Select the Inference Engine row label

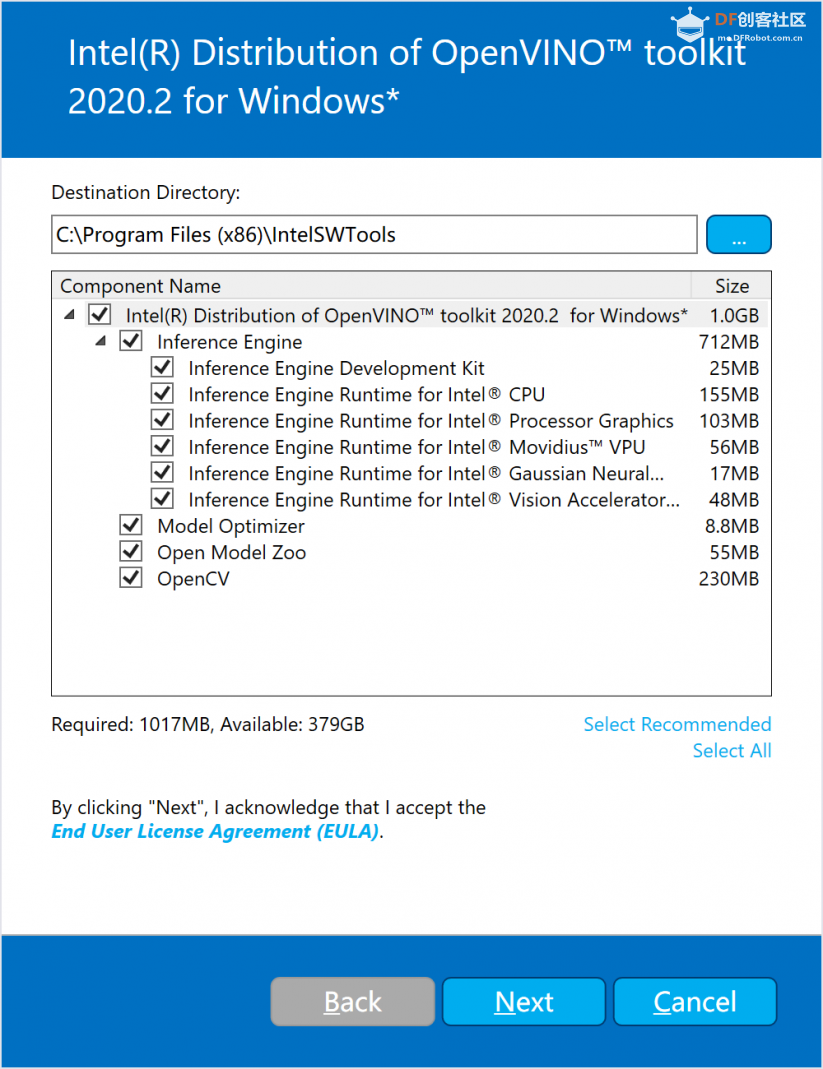tap(229, 342)
